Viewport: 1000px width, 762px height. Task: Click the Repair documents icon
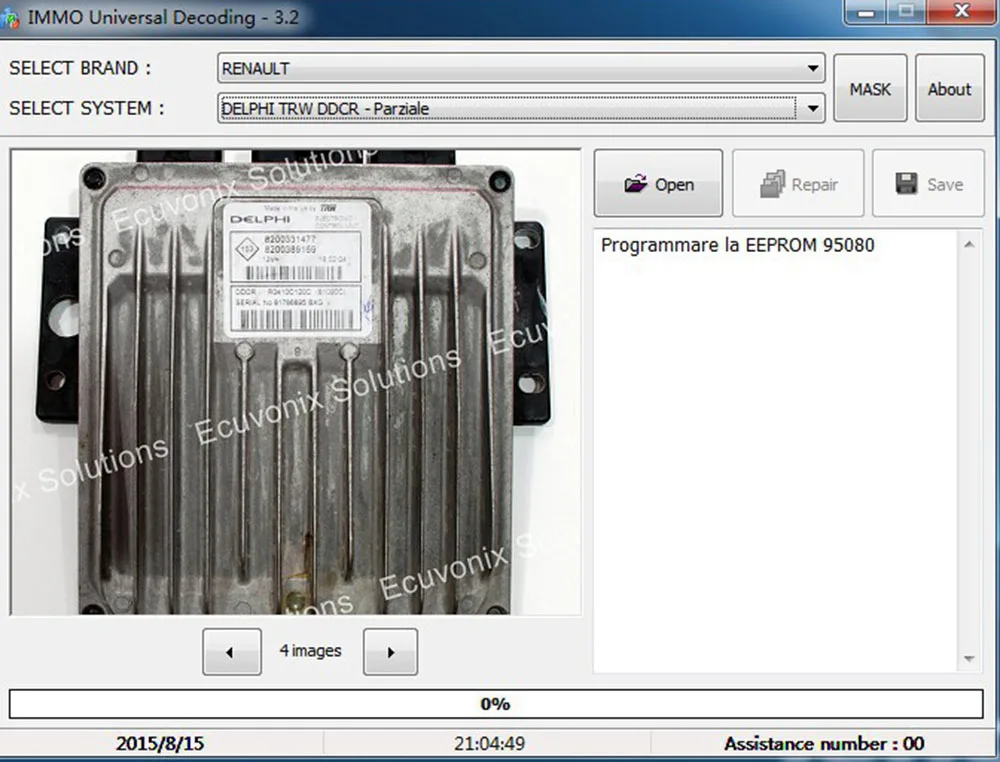pos(772,184)
